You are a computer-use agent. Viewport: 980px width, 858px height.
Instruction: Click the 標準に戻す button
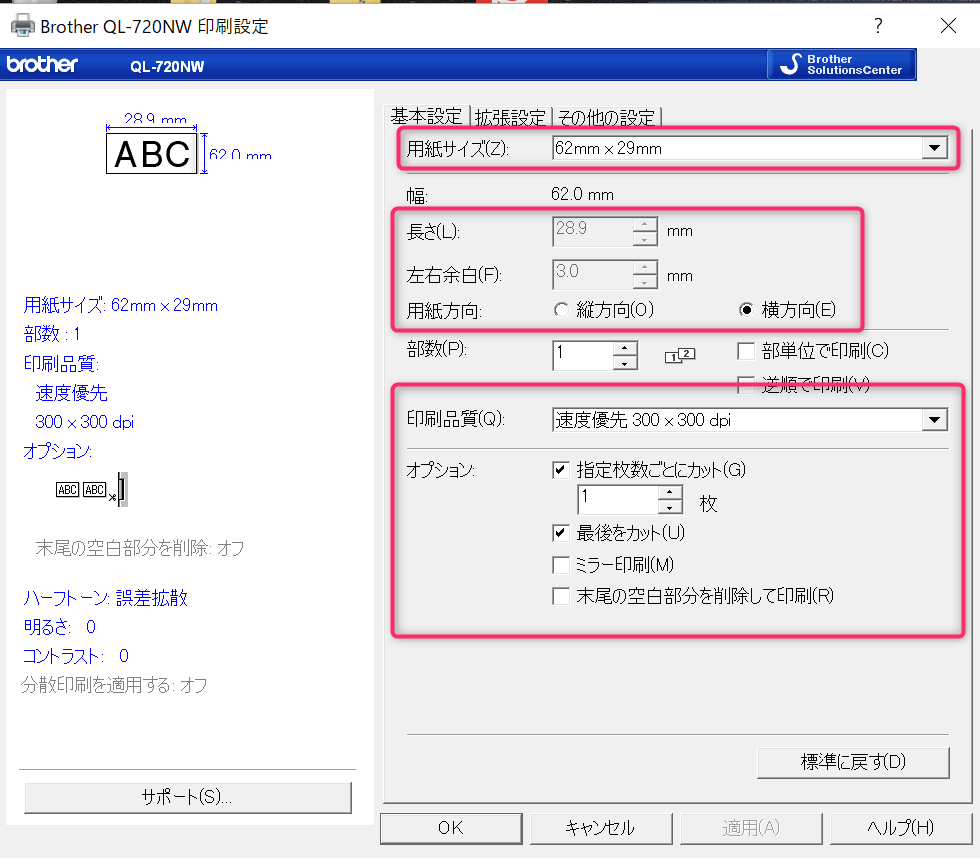click(x=852, y=761)
